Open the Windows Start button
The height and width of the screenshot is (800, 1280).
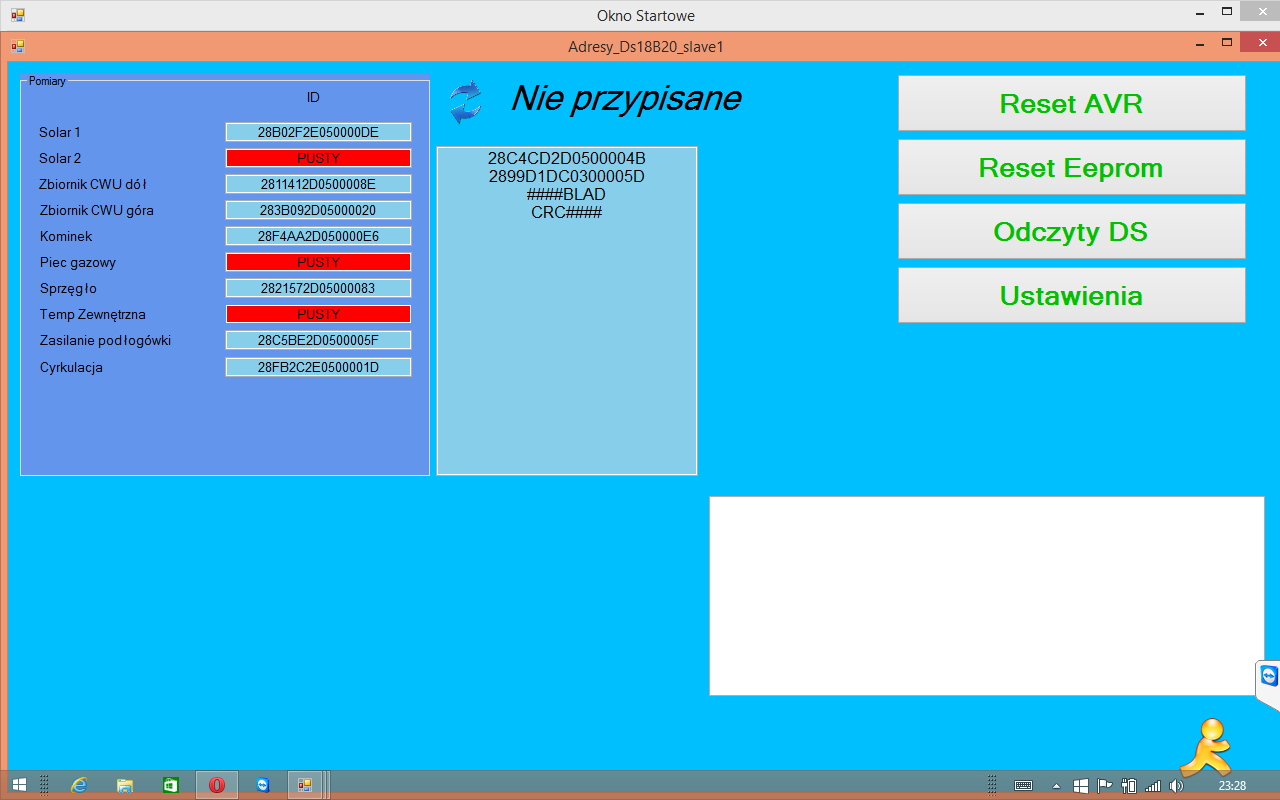click(x=19, y=785)
